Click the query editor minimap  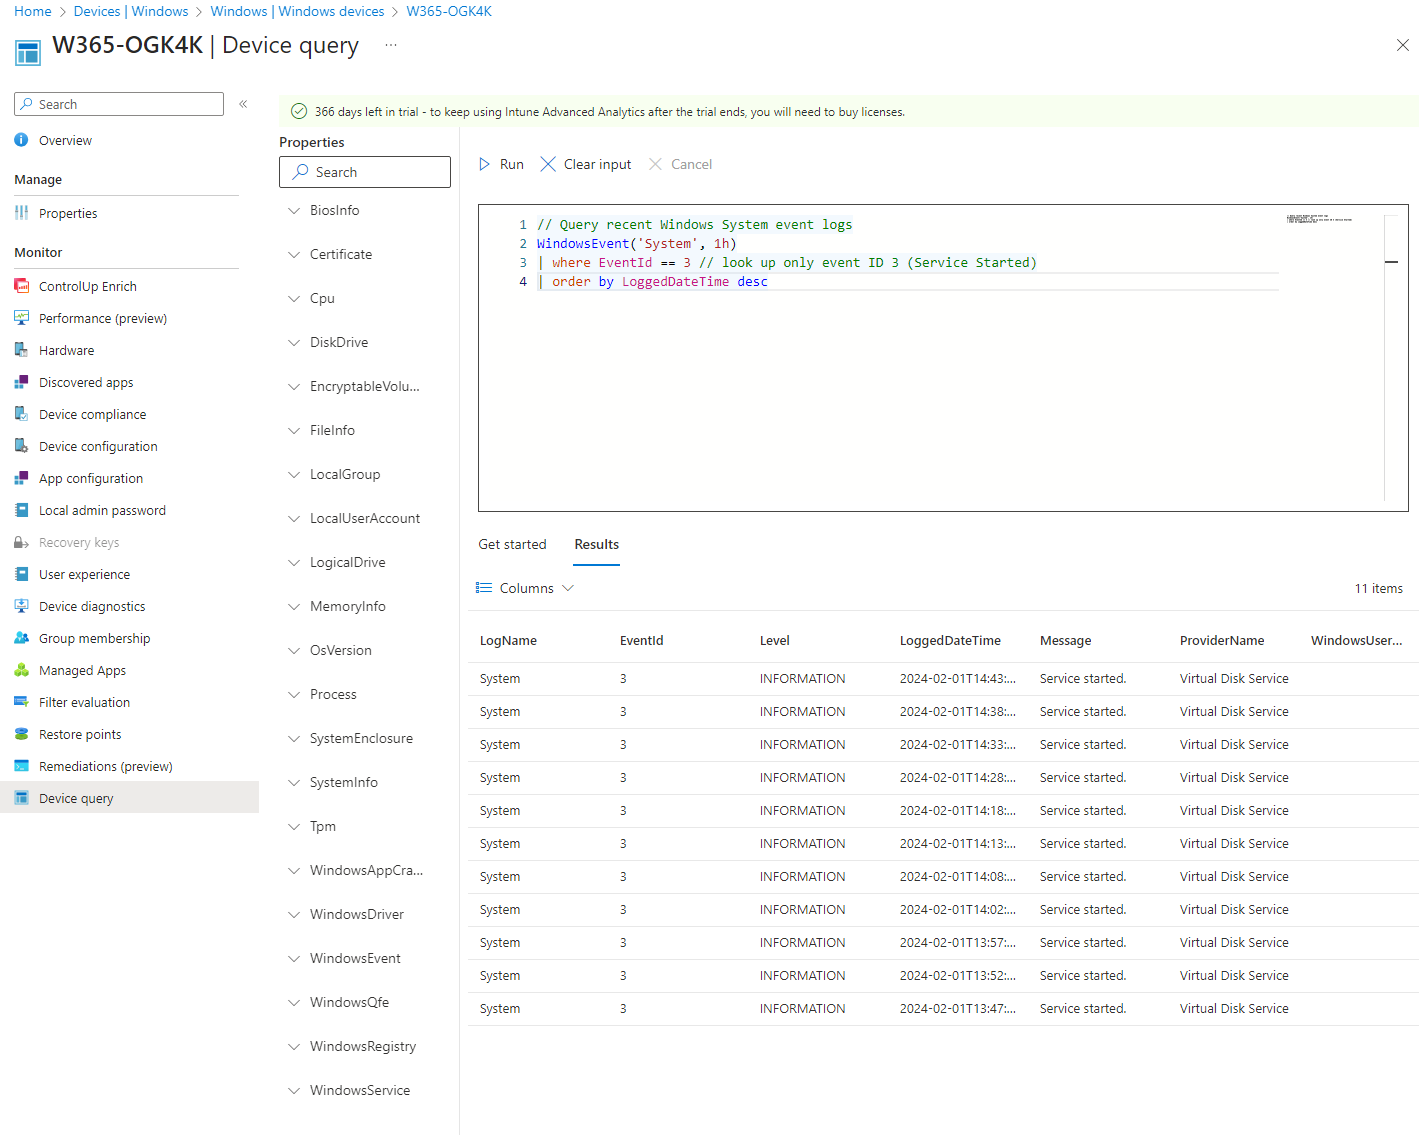click(1320, 219)
